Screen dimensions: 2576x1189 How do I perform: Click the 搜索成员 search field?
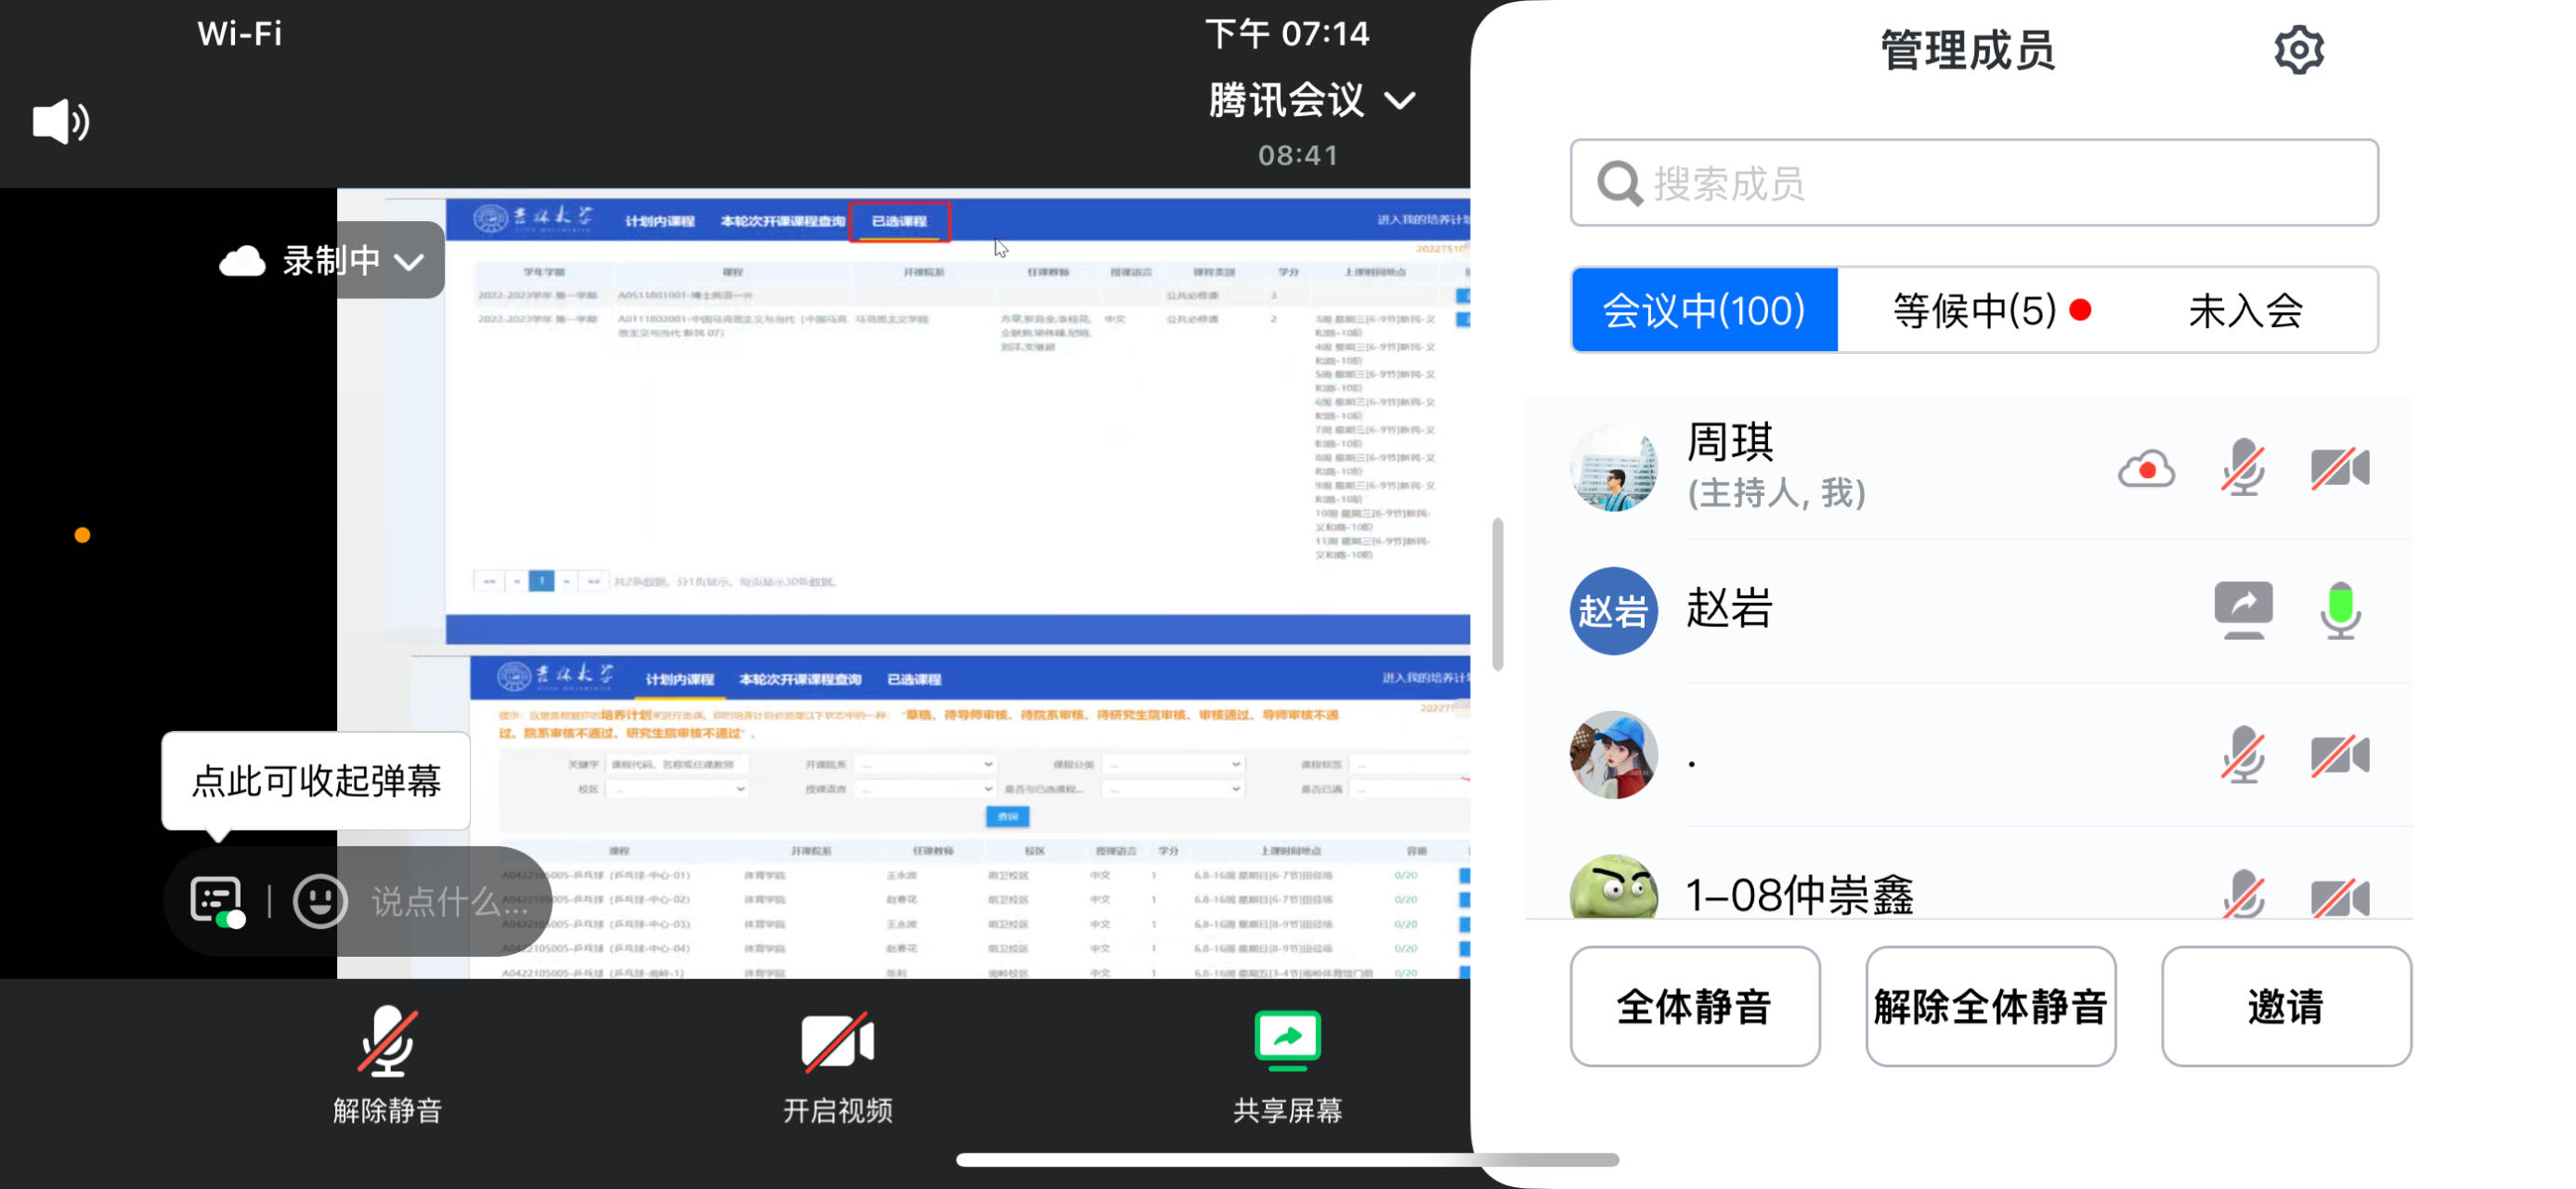point(1973,183)
